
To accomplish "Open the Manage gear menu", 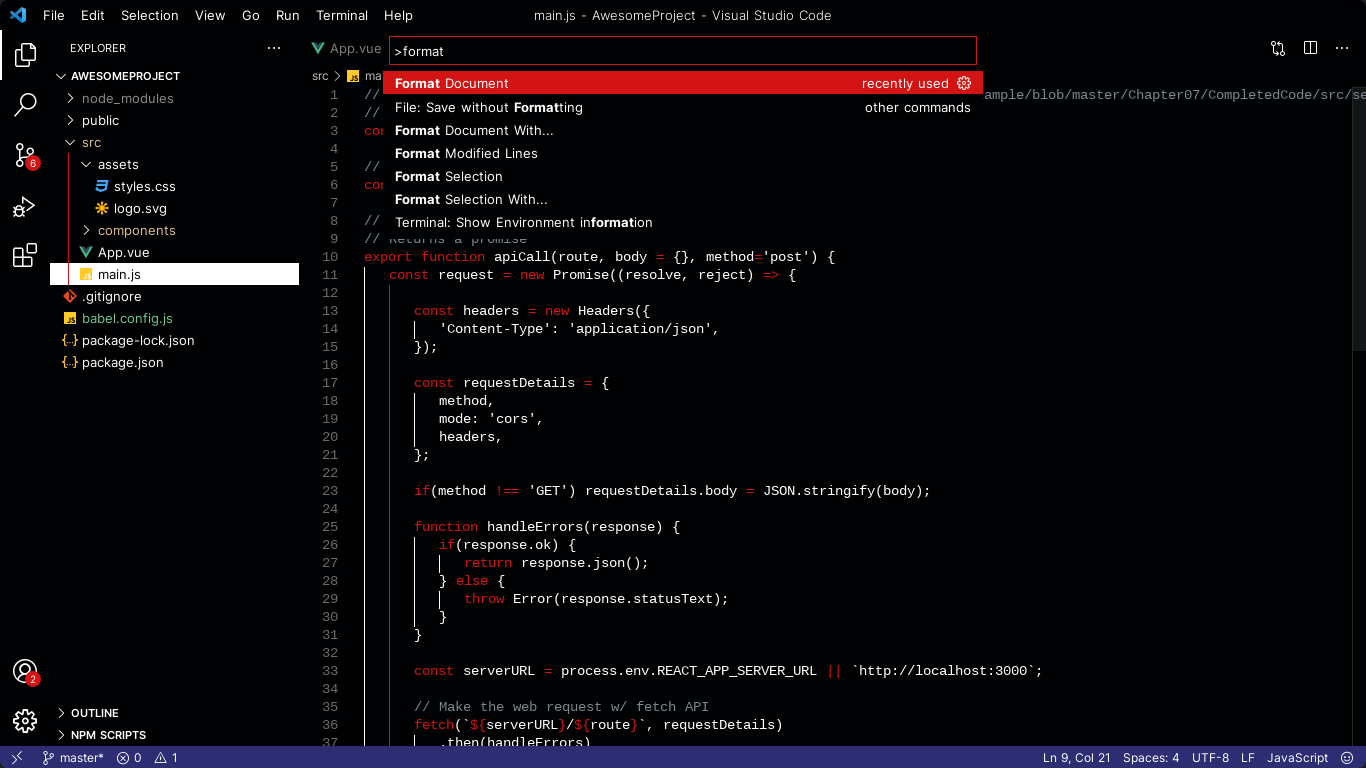I will (25, 720).
